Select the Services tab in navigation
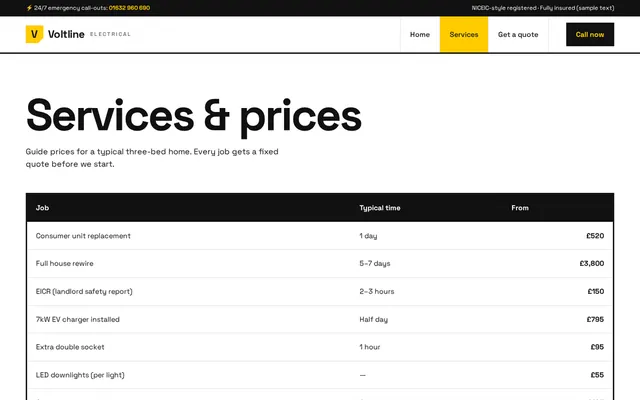Viewport: 640px width, 400px height. [x=464, y=35]
